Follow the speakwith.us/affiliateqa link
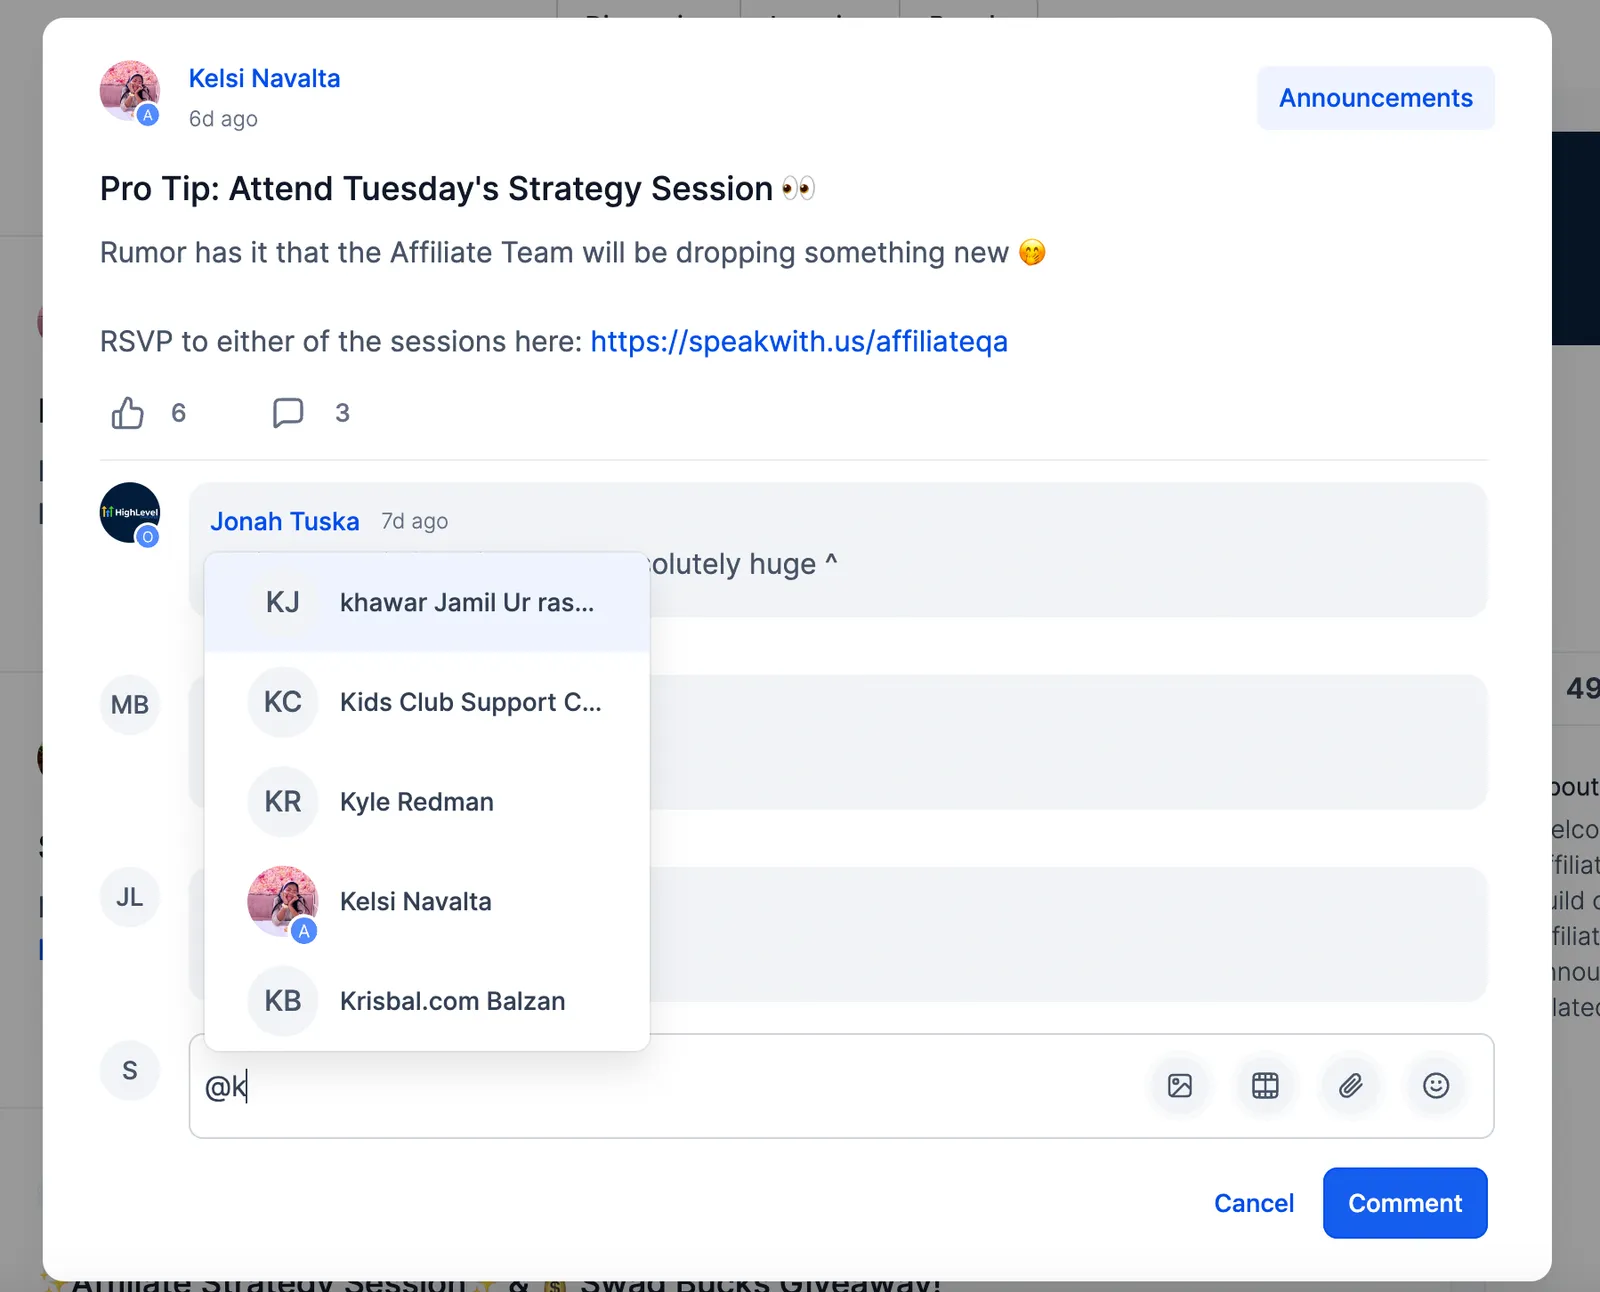1600x1292 pixels. coord(799,342)
